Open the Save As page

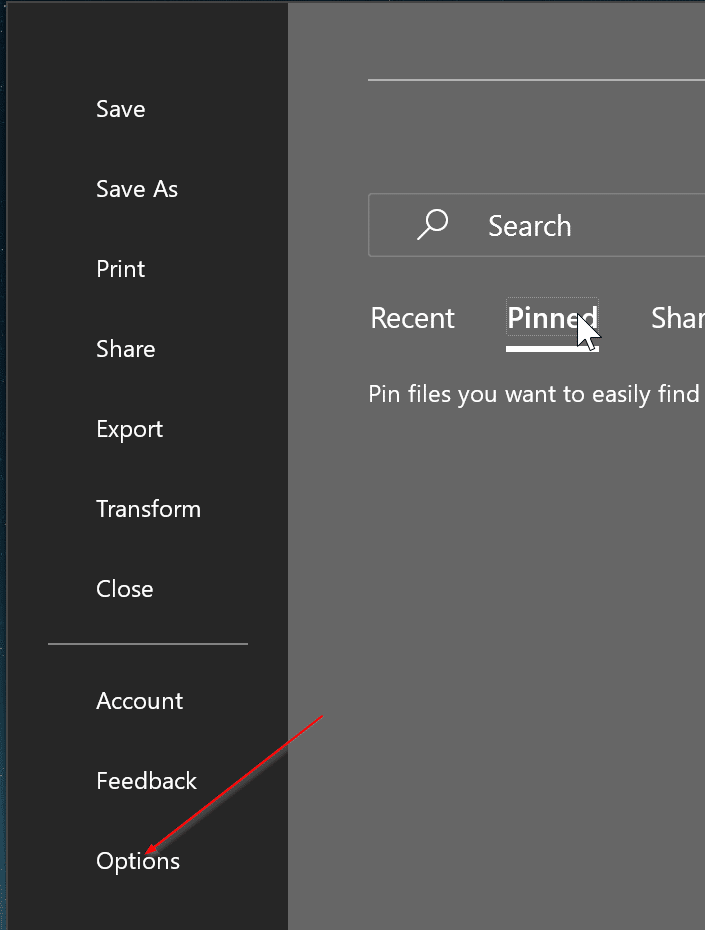click(x=137, y=188)
